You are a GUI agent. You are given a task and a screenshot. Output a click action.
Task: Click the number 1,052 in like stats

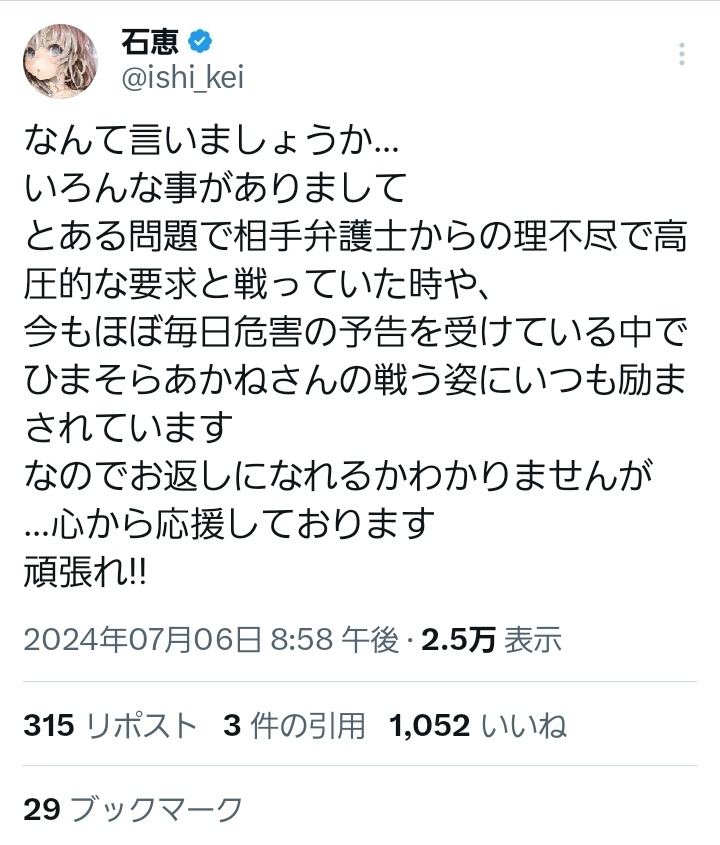tap(430, 725)
